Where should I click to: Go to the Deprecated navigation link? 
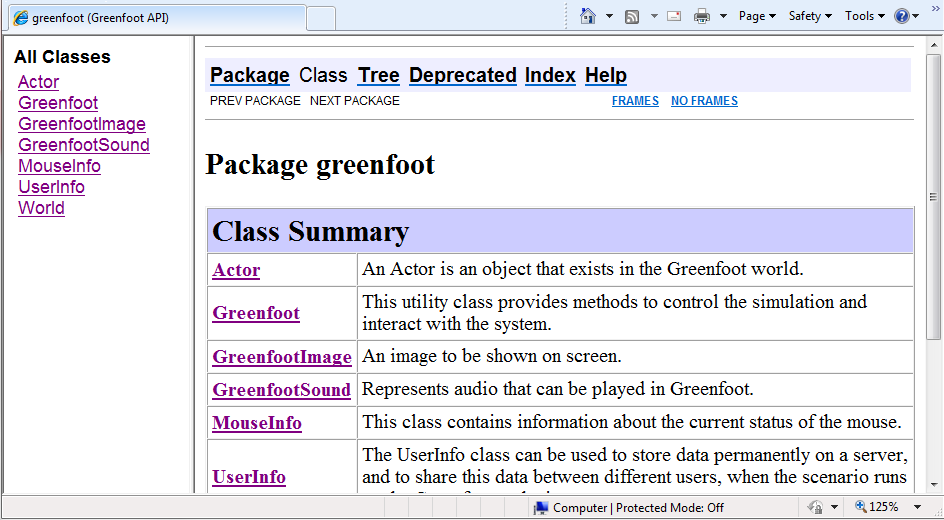(462, 75)
